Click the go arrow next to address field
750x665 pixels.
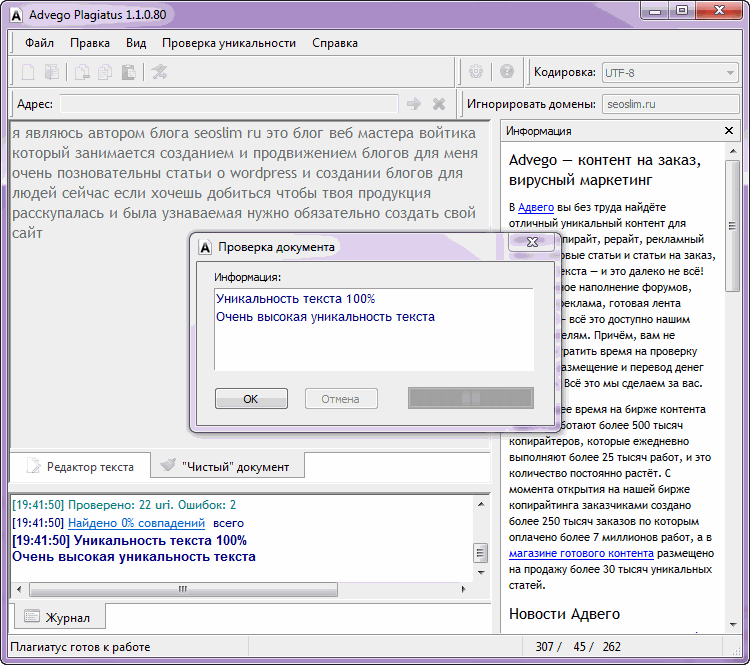tap(414, 104)
